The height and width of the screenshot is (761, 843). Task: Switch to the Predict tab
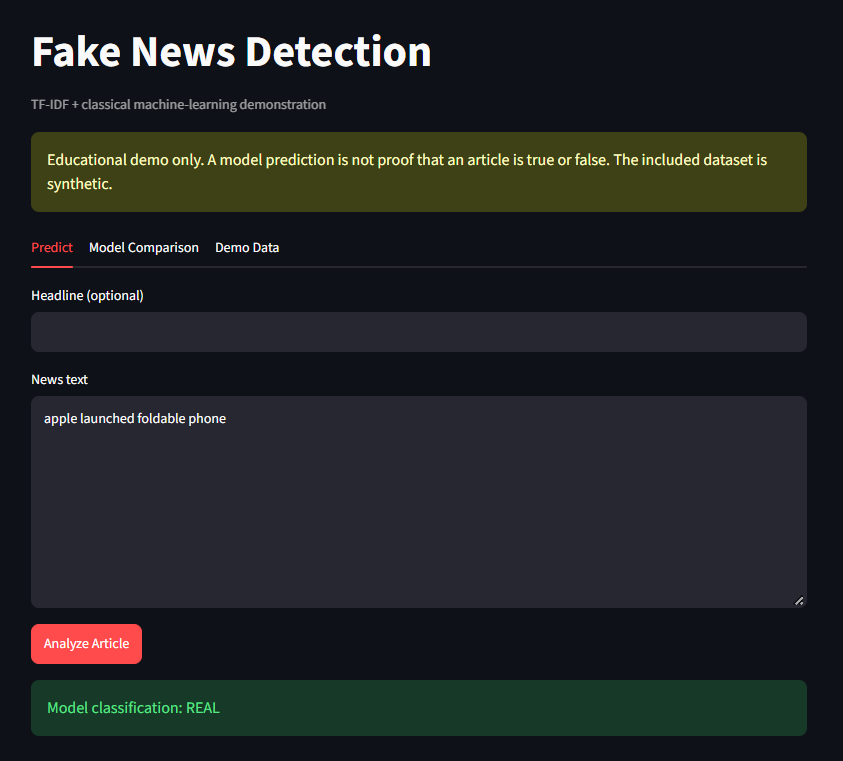point(52,247)
